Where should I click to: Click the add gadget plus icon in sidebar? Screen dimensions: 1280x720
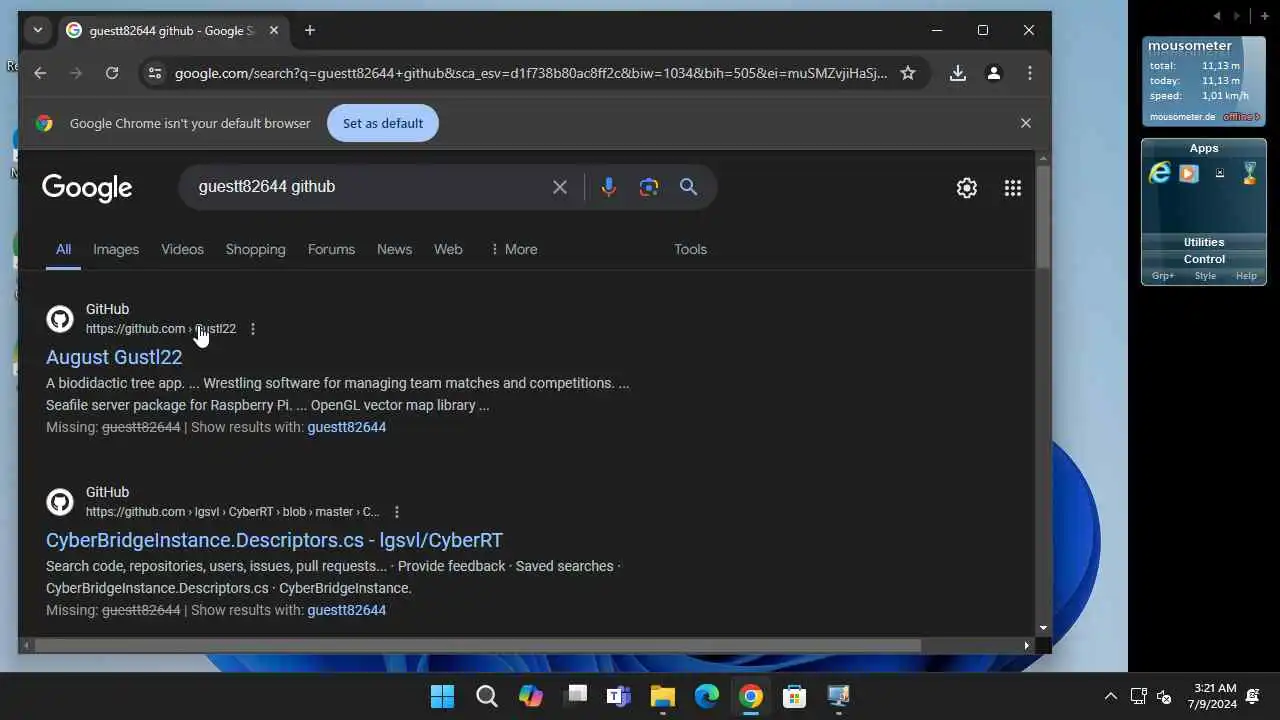coord(1265,16)
